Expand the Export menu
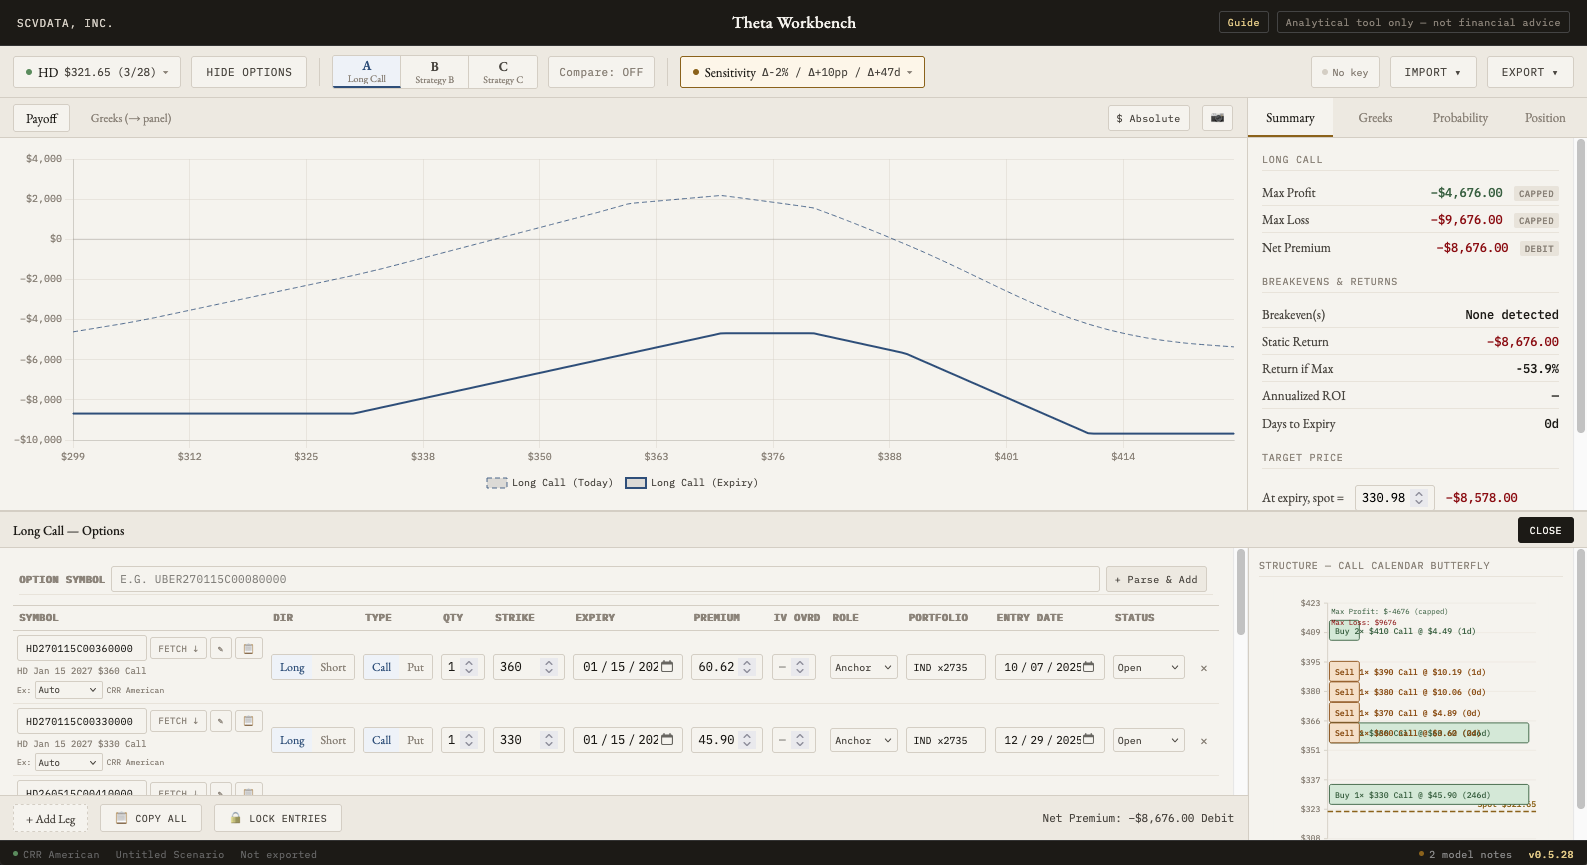 [x=1530, y=72]
